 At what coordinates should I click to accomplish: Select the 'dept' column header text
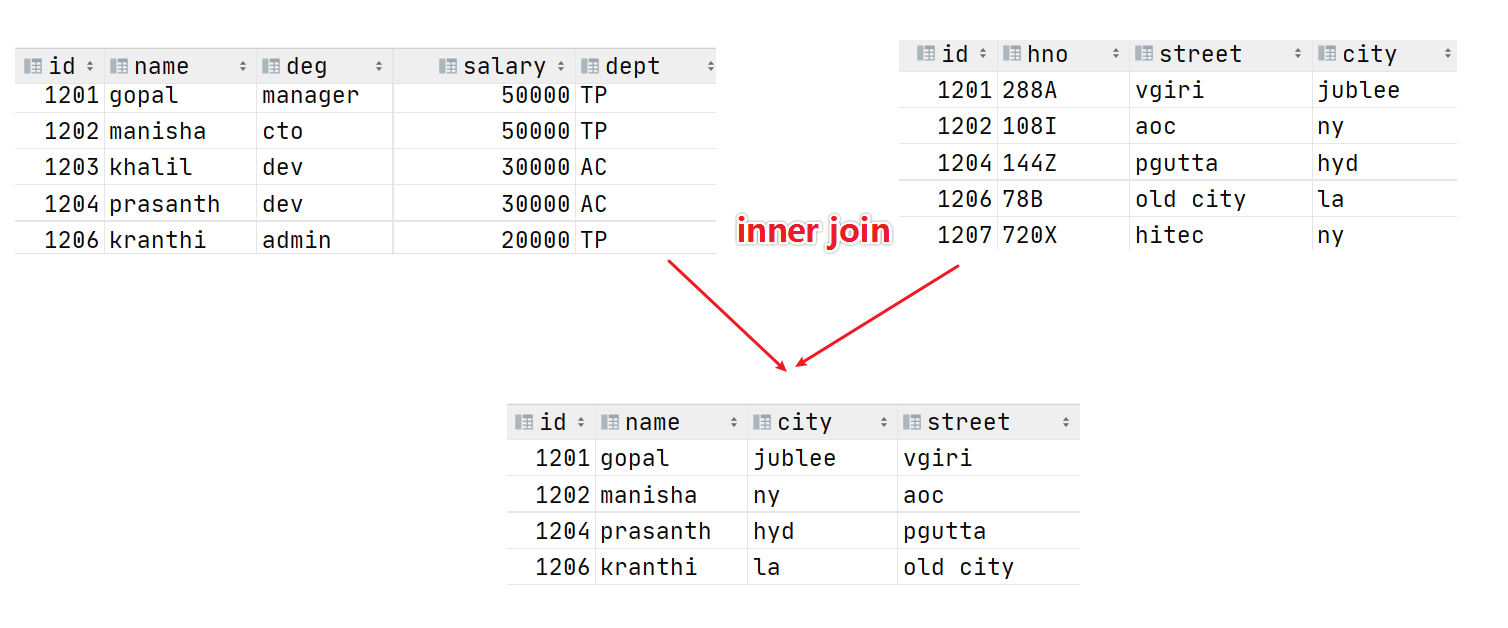point(632,66)
